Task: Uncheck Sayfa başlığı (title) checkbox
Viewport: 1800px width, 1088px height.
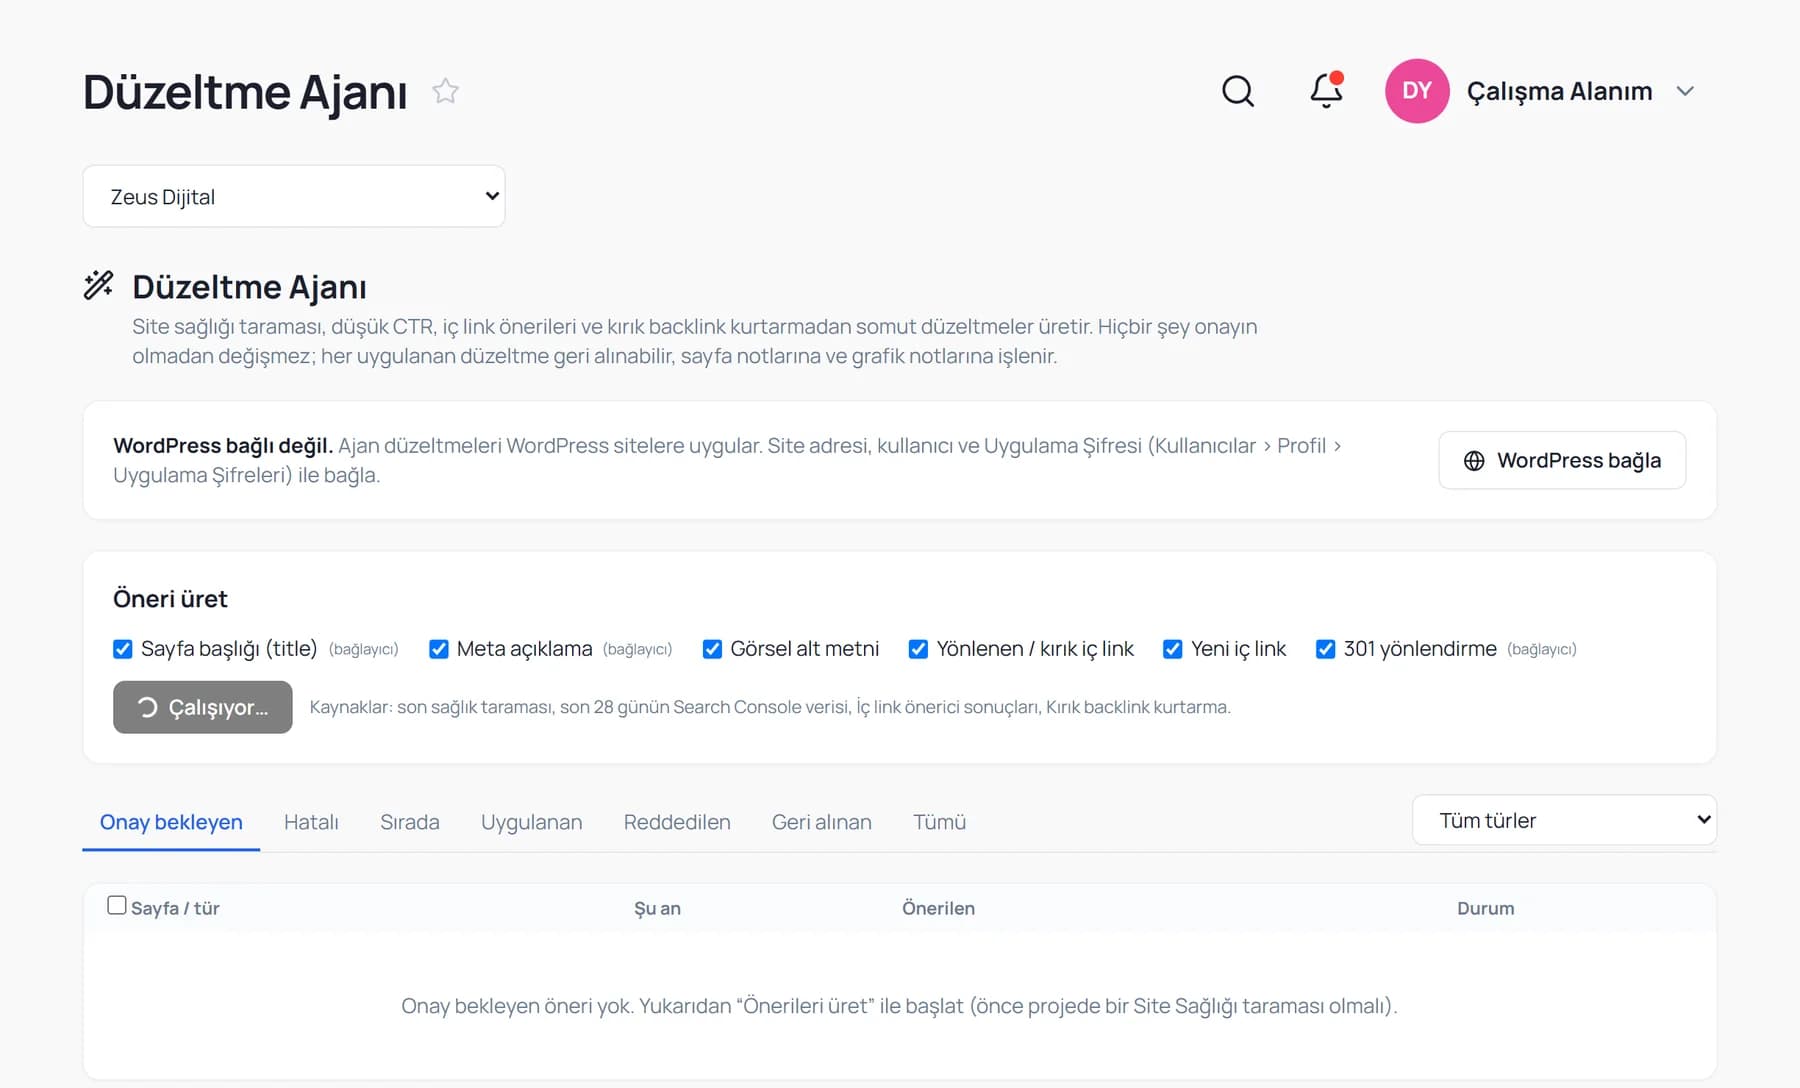Action: 123,649
